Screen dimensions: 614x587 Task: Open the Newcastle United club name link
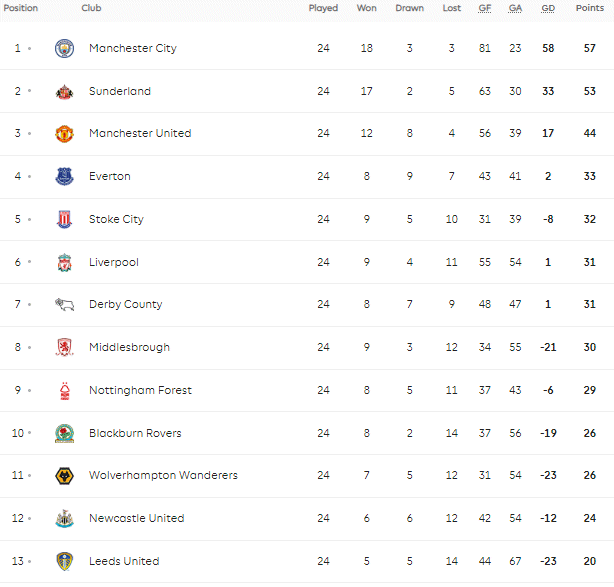[137, 518]
